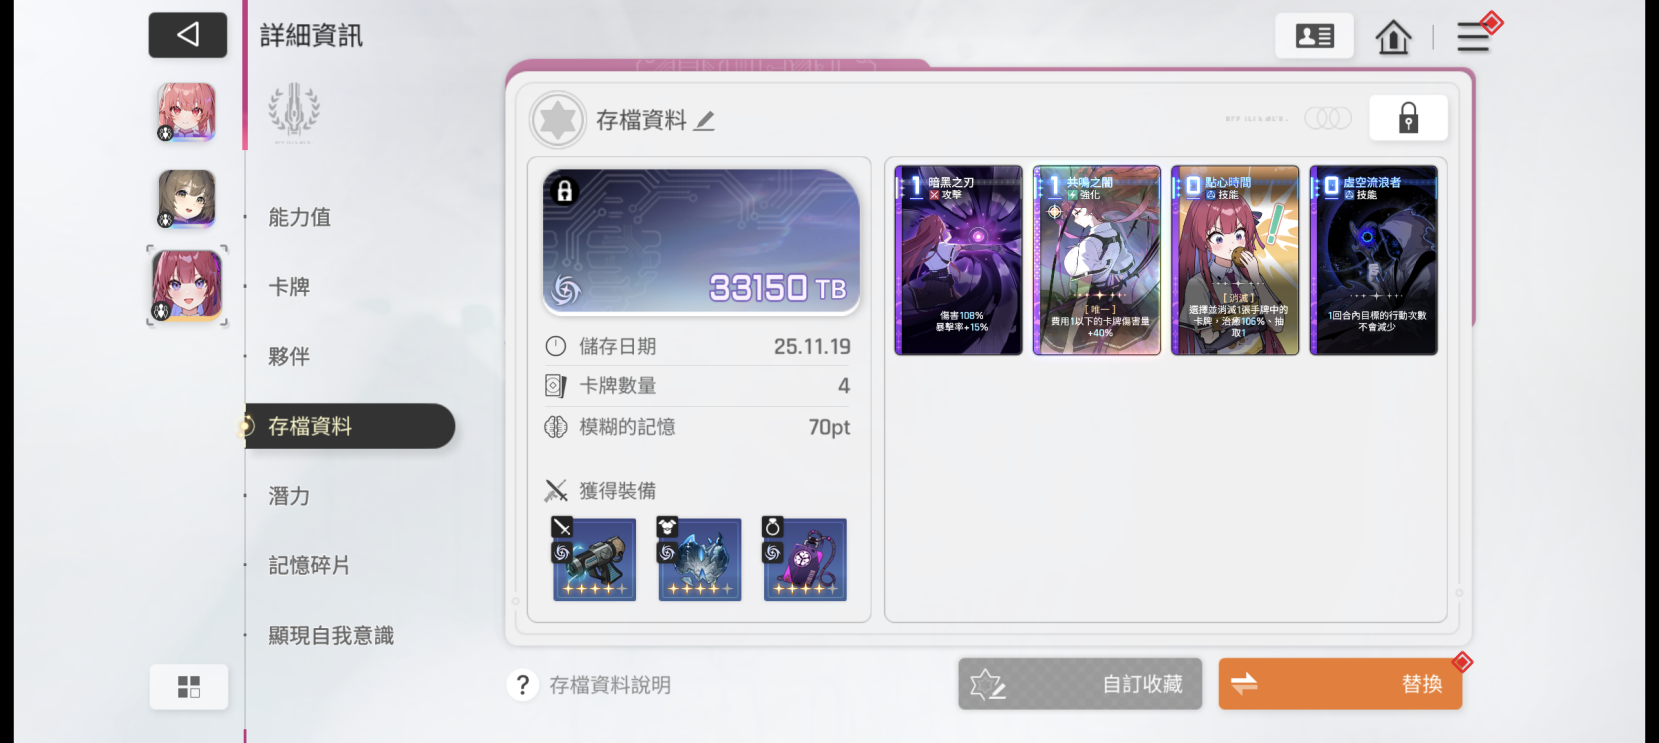Image resolution: width=1659 pixels, height=743 pixels.
Task: Select the 點心時間 skill card
Action: (1235, 260)
